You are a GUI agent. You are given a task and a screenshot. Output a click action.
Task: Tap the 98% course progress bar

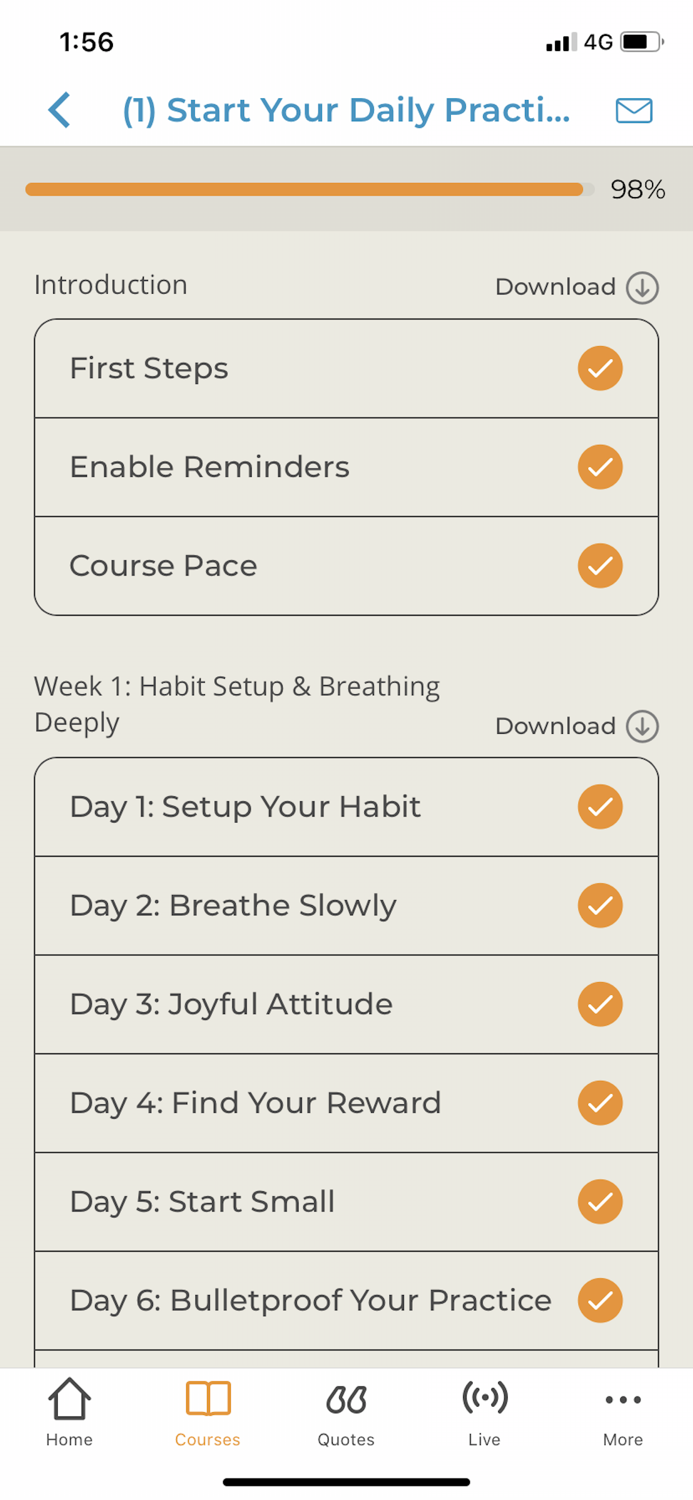point(305,189)
